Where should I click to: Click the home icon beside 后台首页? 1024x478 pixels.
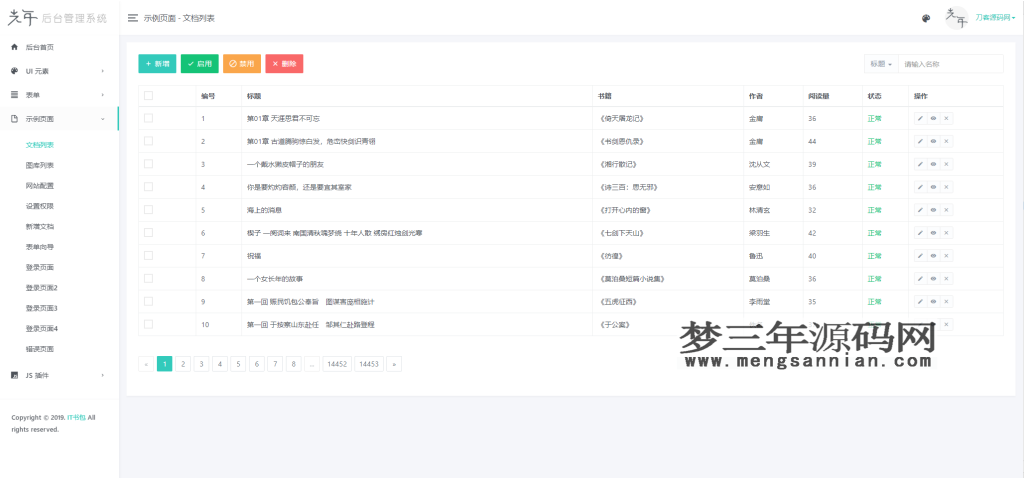(x=14, y=47)
